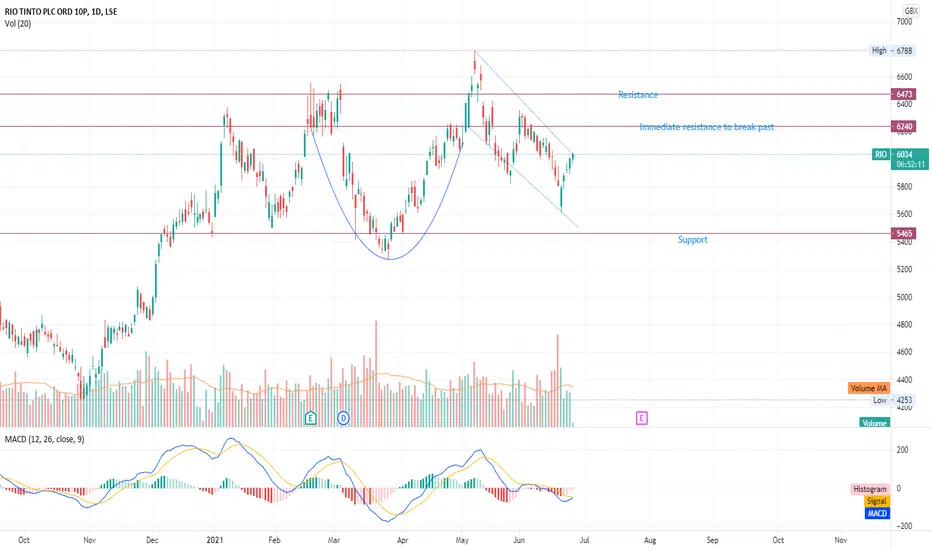Click the MACD (12, 26, close, 9) label
This screenshot has height=550, width=932.
pos(45,439)
